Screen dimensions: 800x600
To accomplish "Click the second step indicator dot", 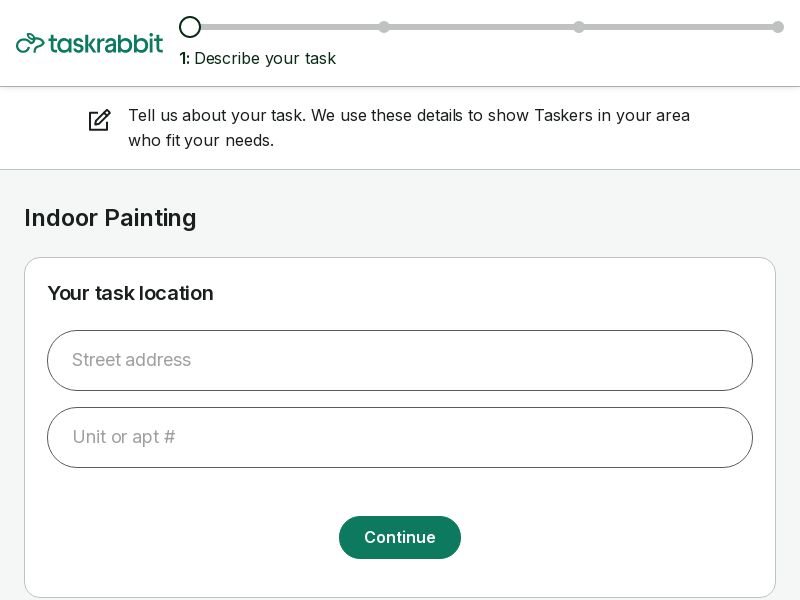I will (384, 27).
